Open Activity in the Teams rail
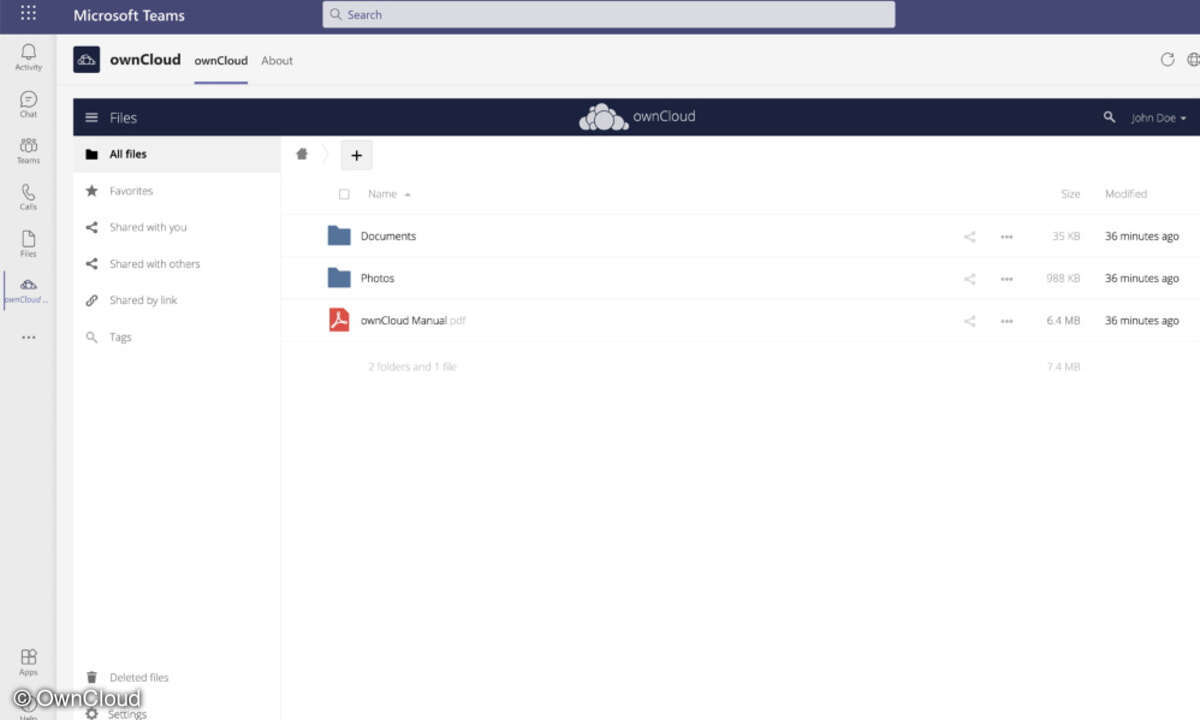 [28, 56]
